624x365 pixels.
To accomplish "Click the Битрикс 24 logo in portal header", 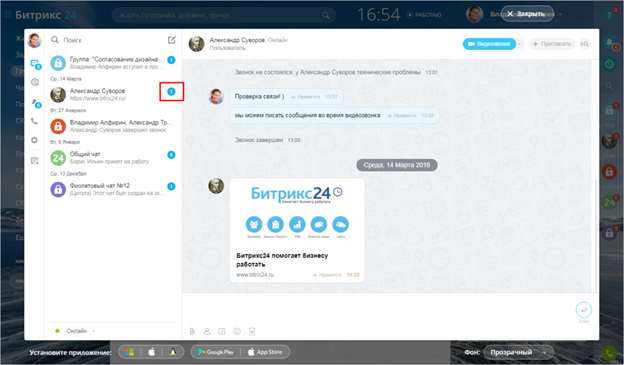I will tap(46, 15).
